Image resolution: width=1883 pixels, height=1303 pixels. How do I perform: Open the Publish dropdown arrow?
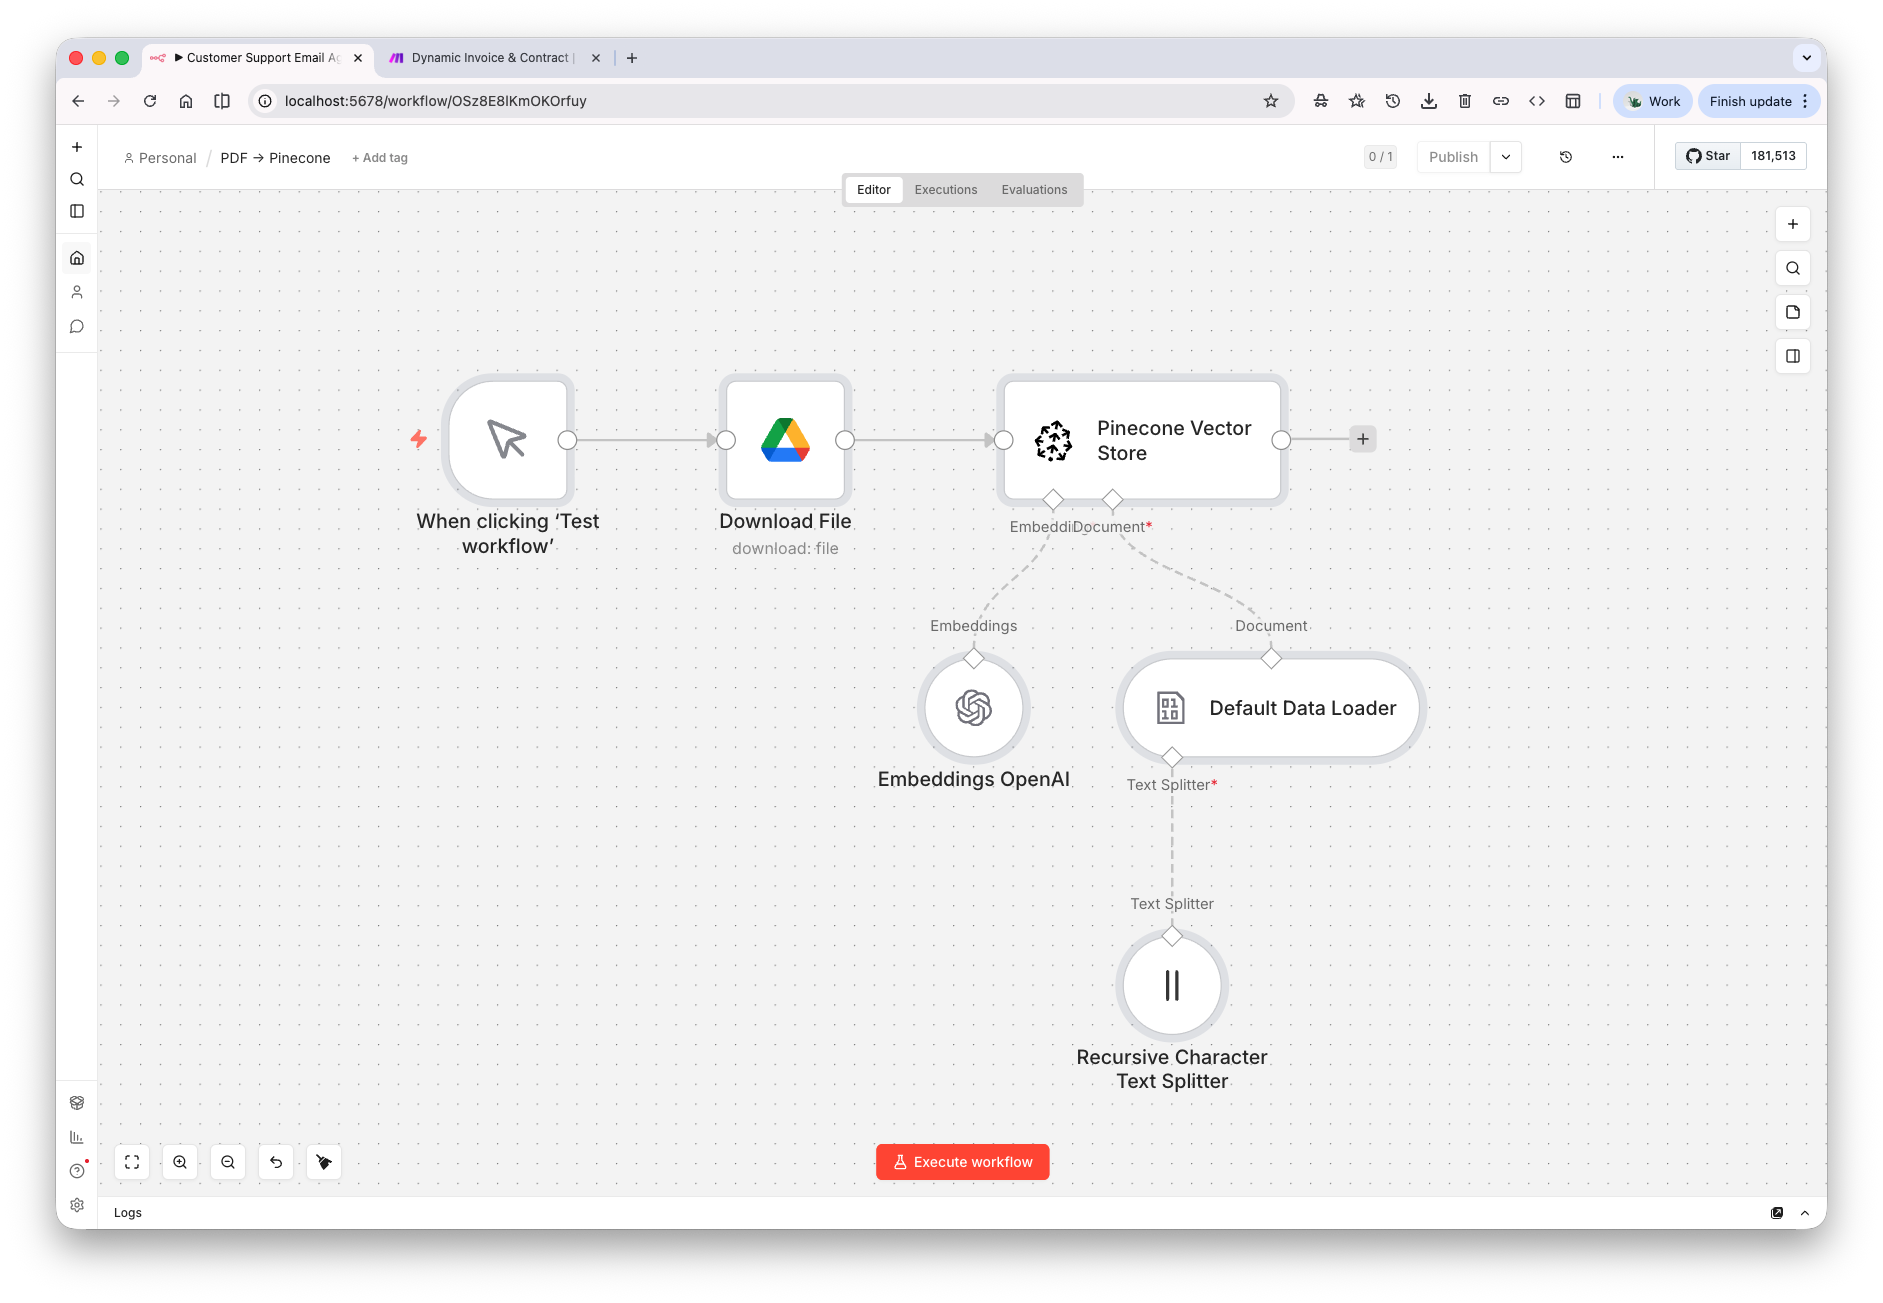(x=1505, y=156)
